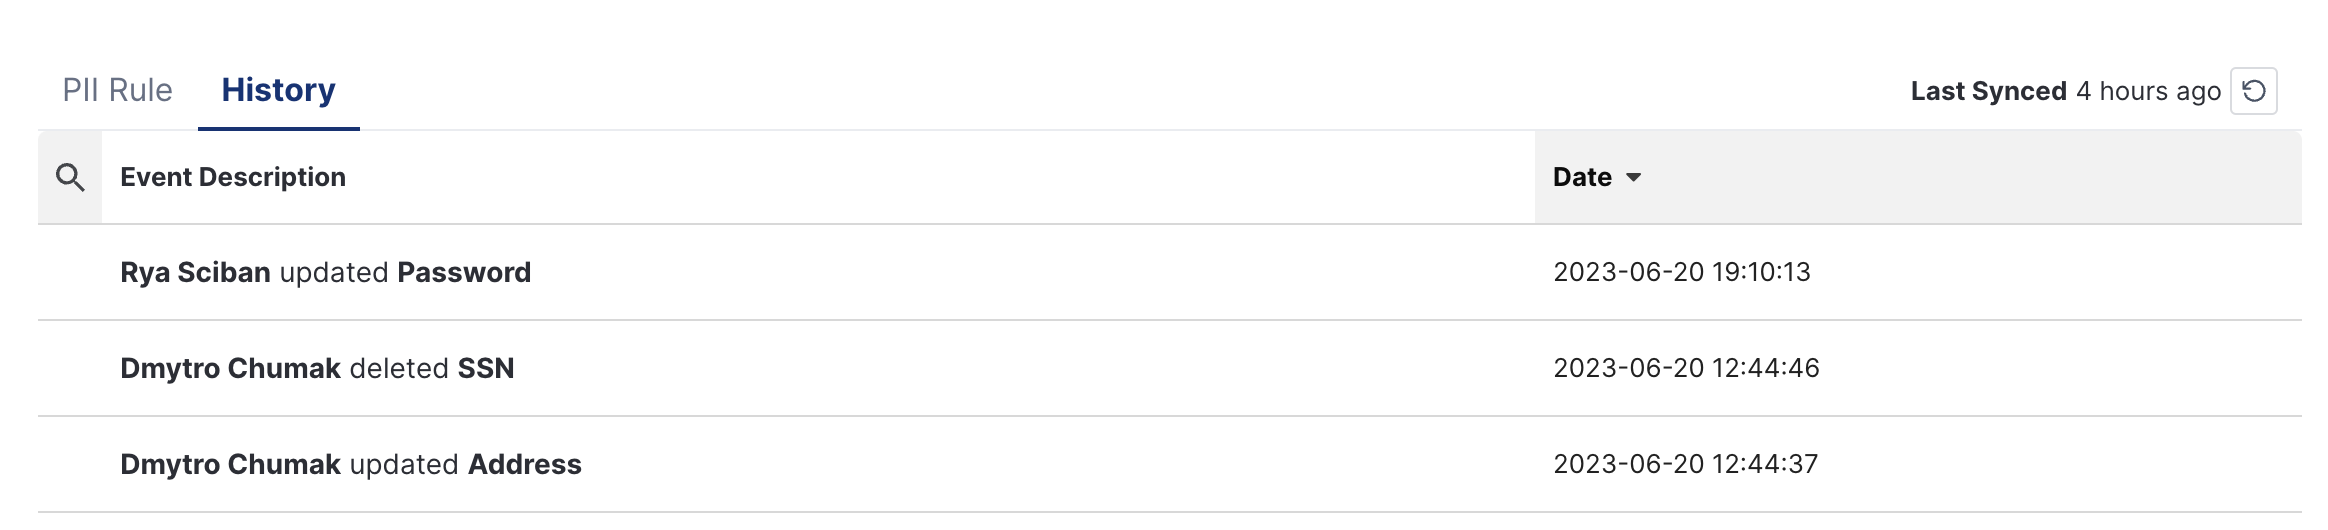Switch to the PII Rule tab
The width and height of the screenshot is (2328, 530).
[x=117, y=90]
